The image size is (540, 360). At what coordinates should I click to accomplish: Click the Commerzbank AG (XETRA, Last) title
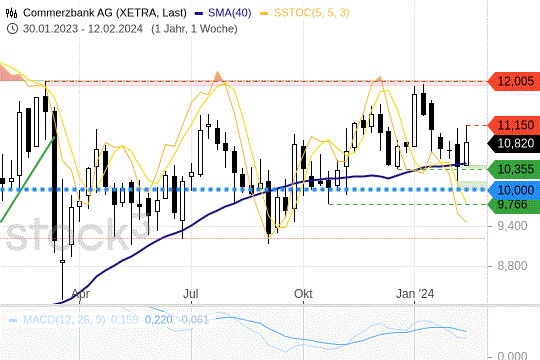click(x=105, y=13)
